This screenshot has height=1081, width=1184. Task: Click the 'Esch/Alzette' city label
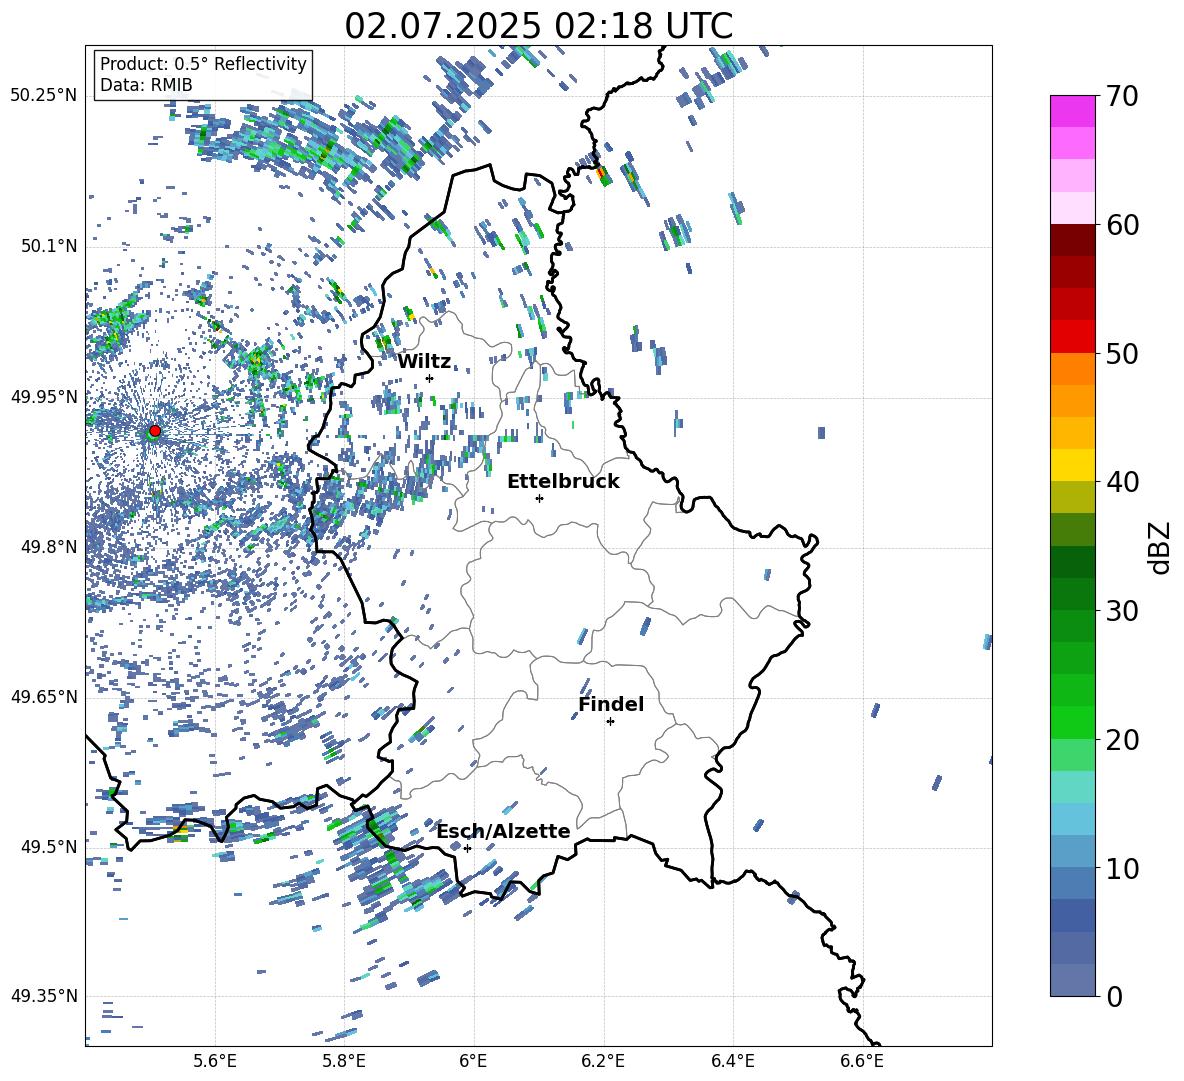(x=503, y=831)
